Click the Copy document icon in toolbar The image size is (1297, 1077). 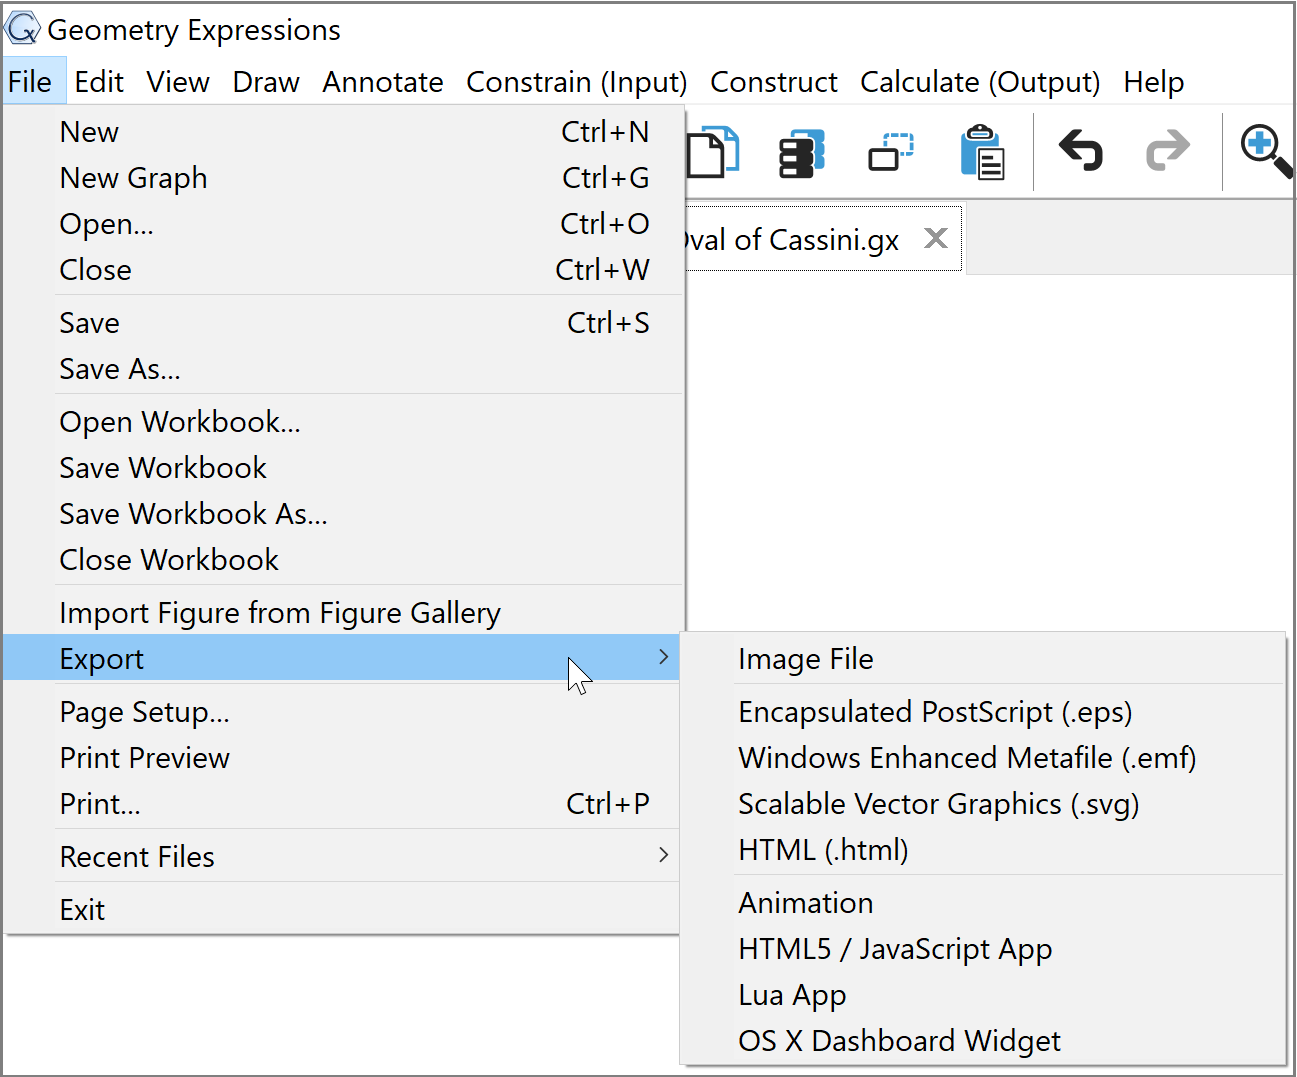(x=714, y=153)
